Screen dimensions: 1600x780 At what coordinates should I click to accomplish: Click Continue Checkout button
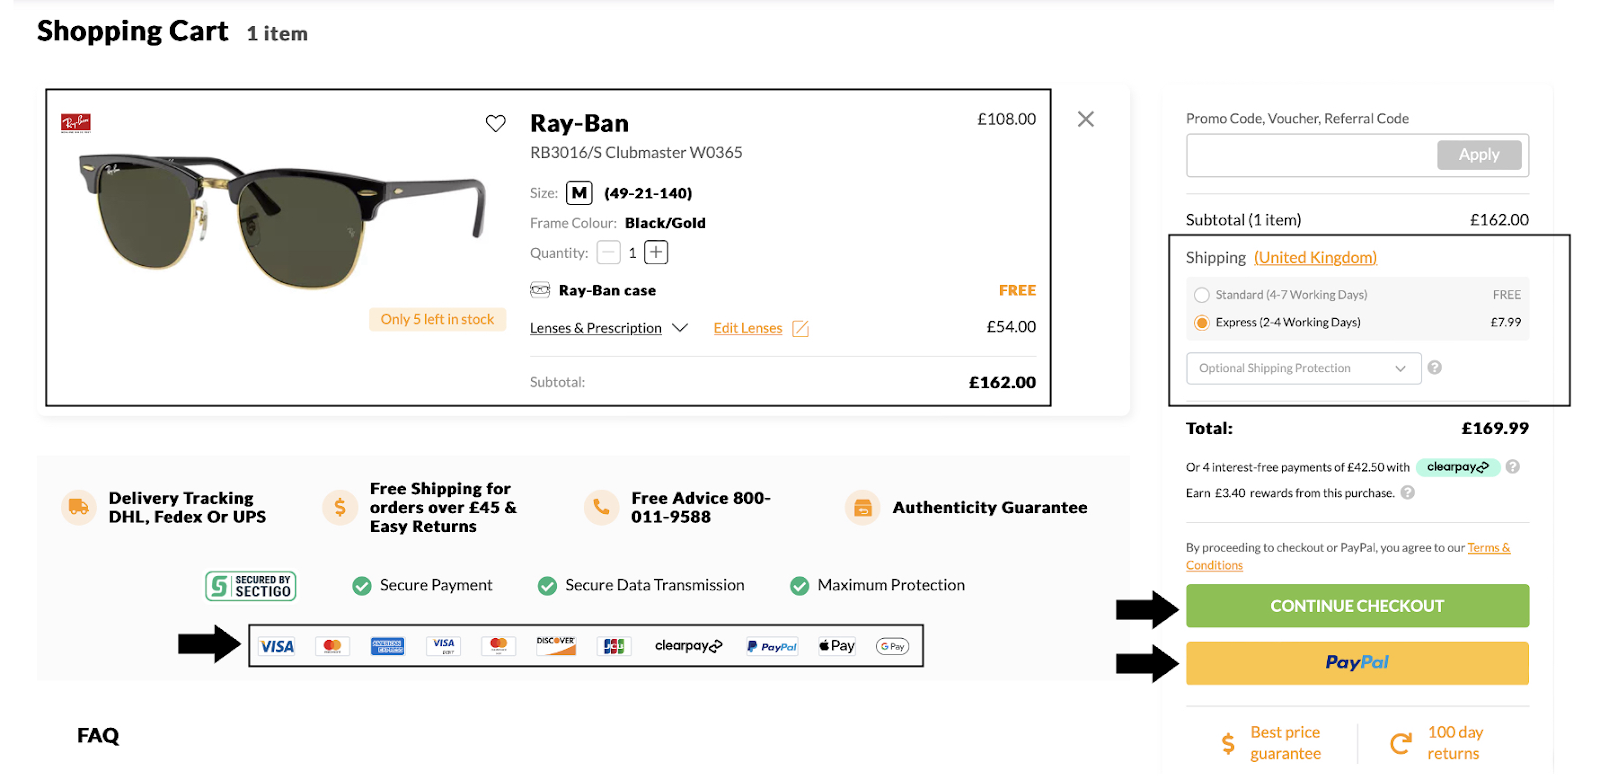tap(1357, 606)
